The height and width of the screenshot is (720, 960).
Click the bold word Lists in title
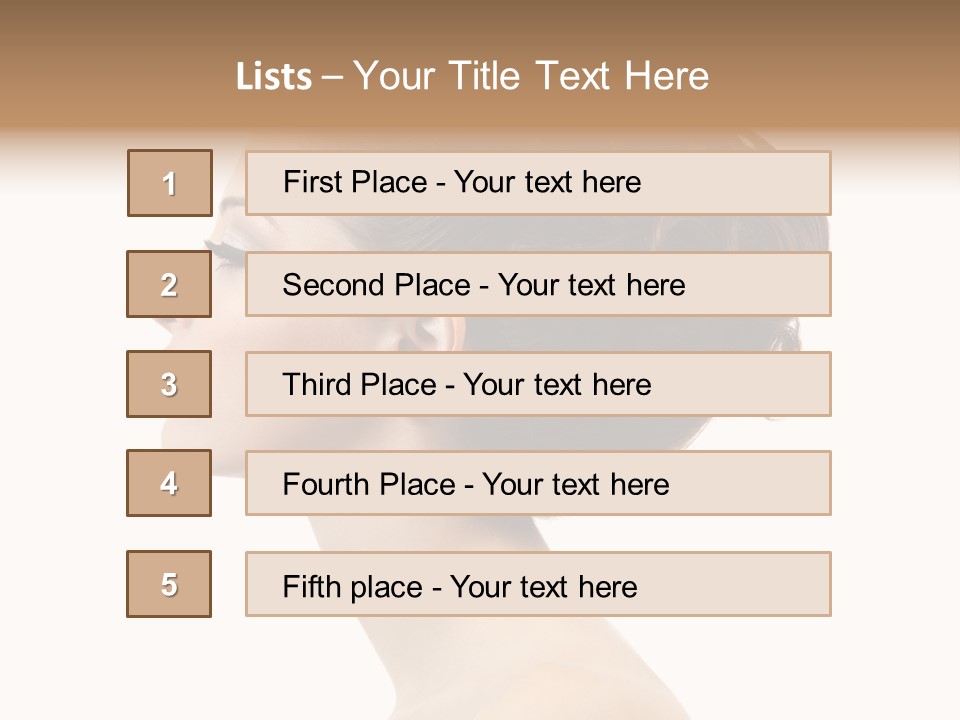274,77
